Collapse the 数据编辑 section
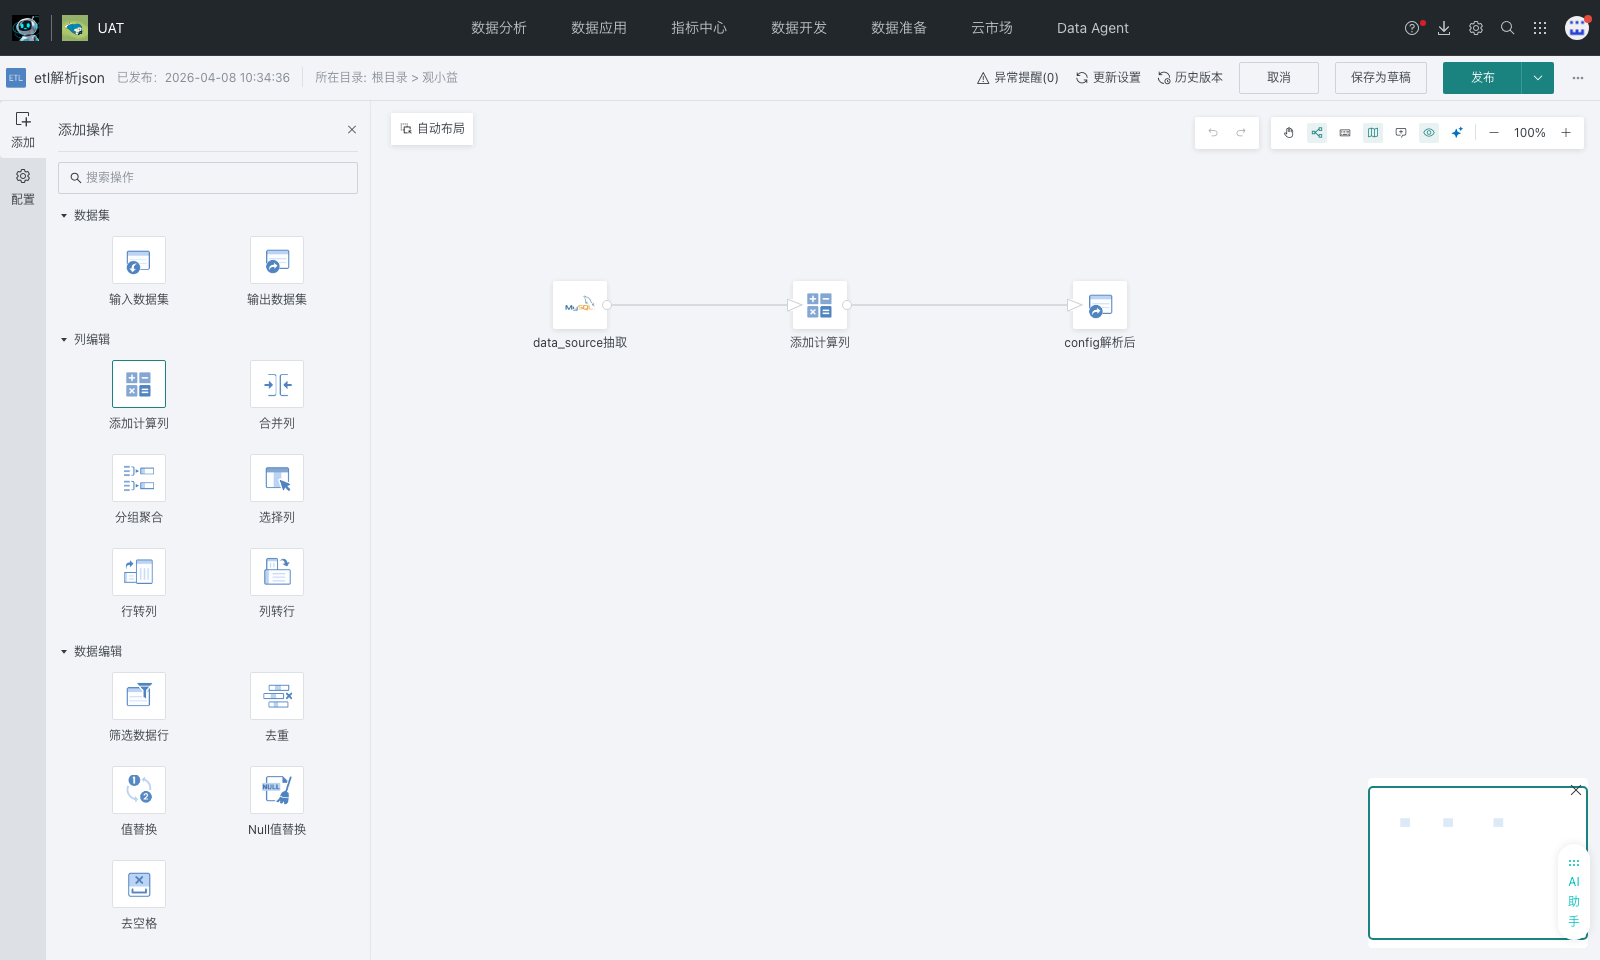 point(64,652)
